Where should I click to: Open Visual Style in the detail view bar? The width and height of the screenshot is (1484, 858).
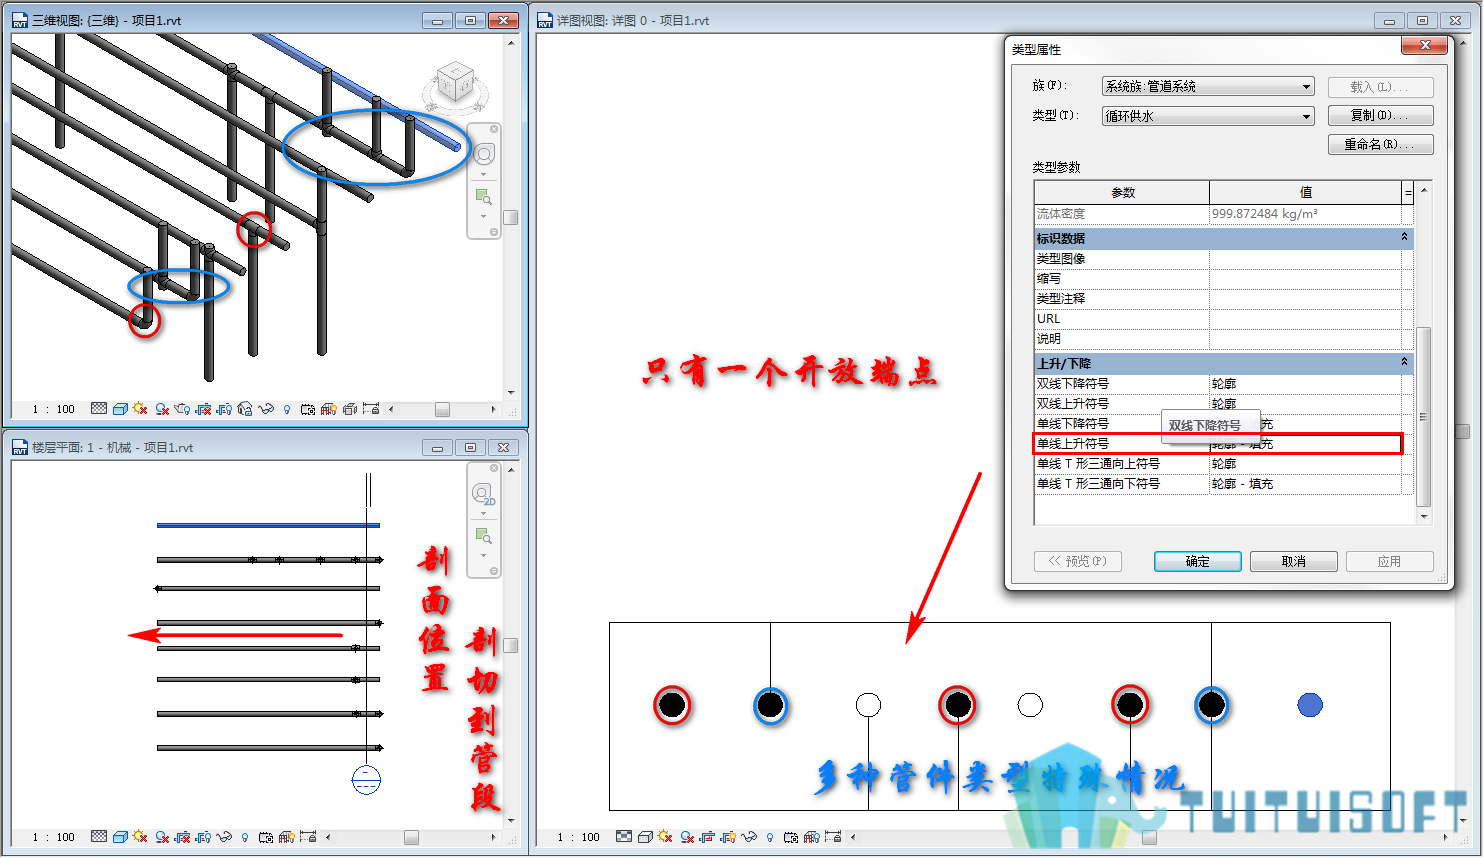[645, 837]
